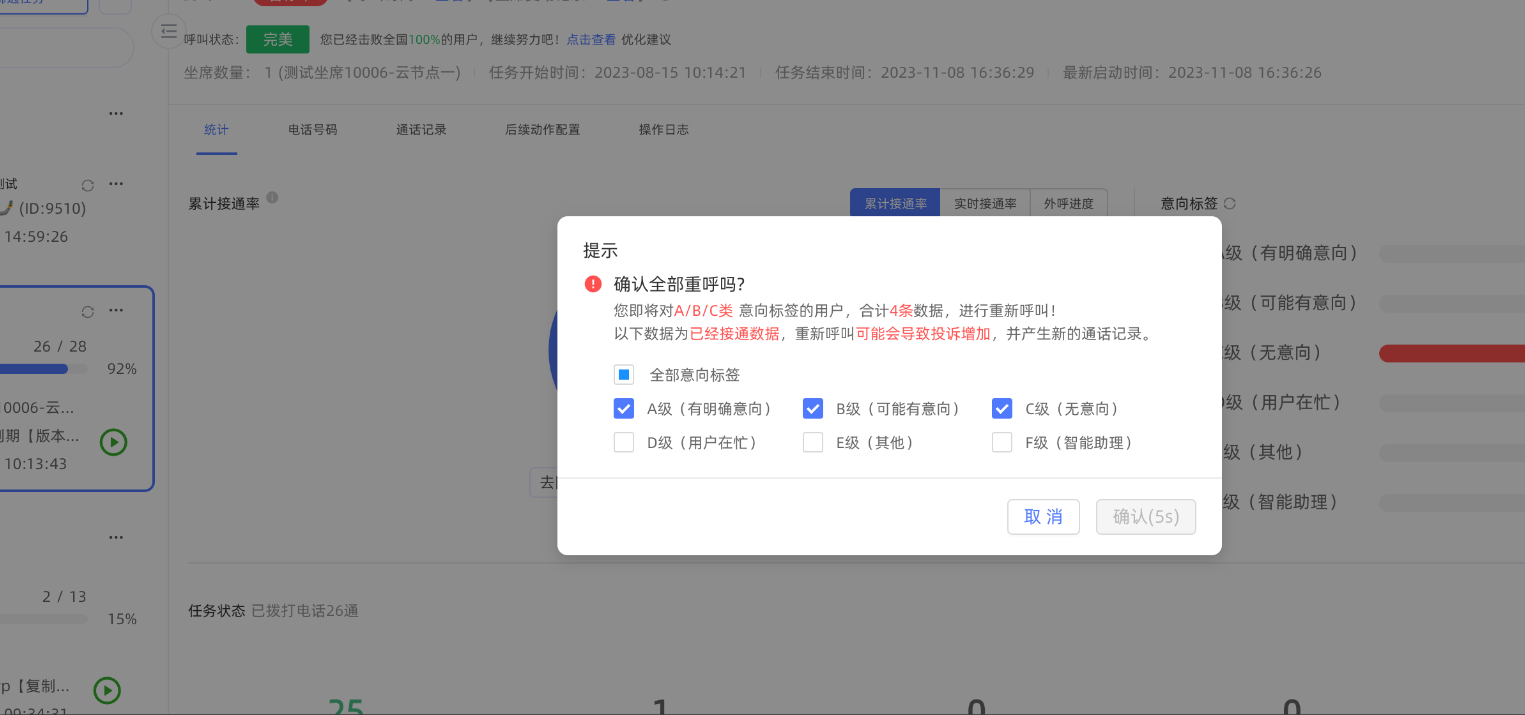Click the refresh icon on the ID:9510 task
Screen dimensions: 1525x715
pyautogui.click(x=88, y=185)
